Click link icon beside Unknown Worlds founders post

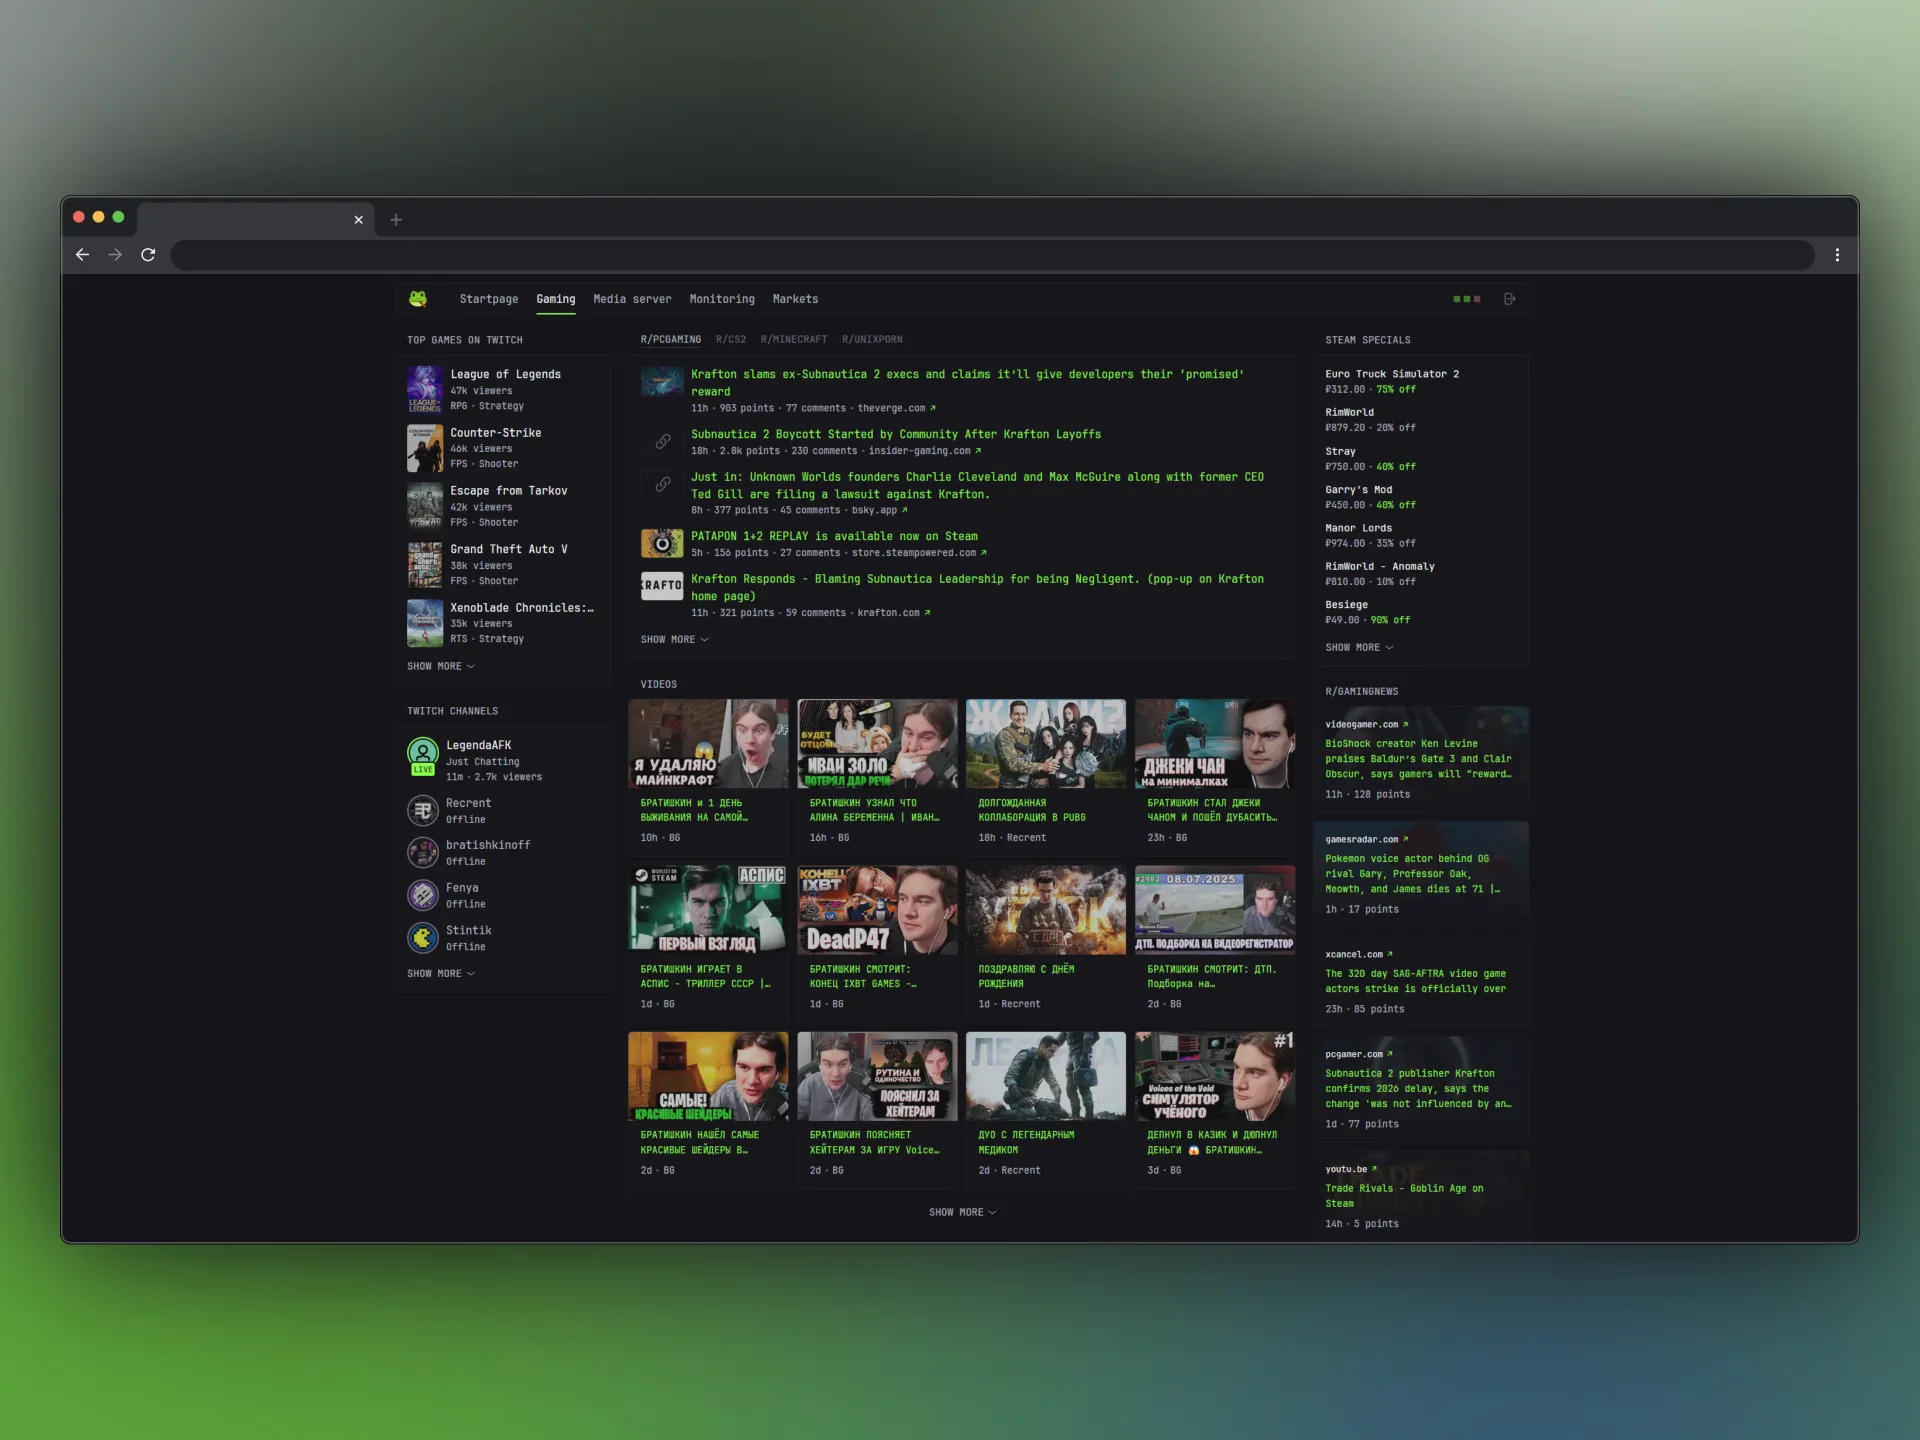pos(662,485)
